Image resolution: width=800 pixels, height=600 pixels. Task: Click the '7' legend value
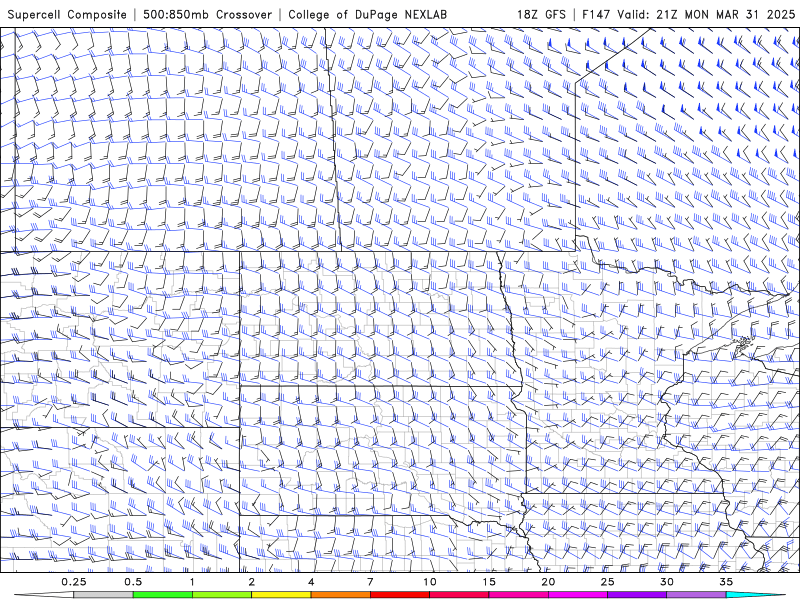(x=370, y=582)
